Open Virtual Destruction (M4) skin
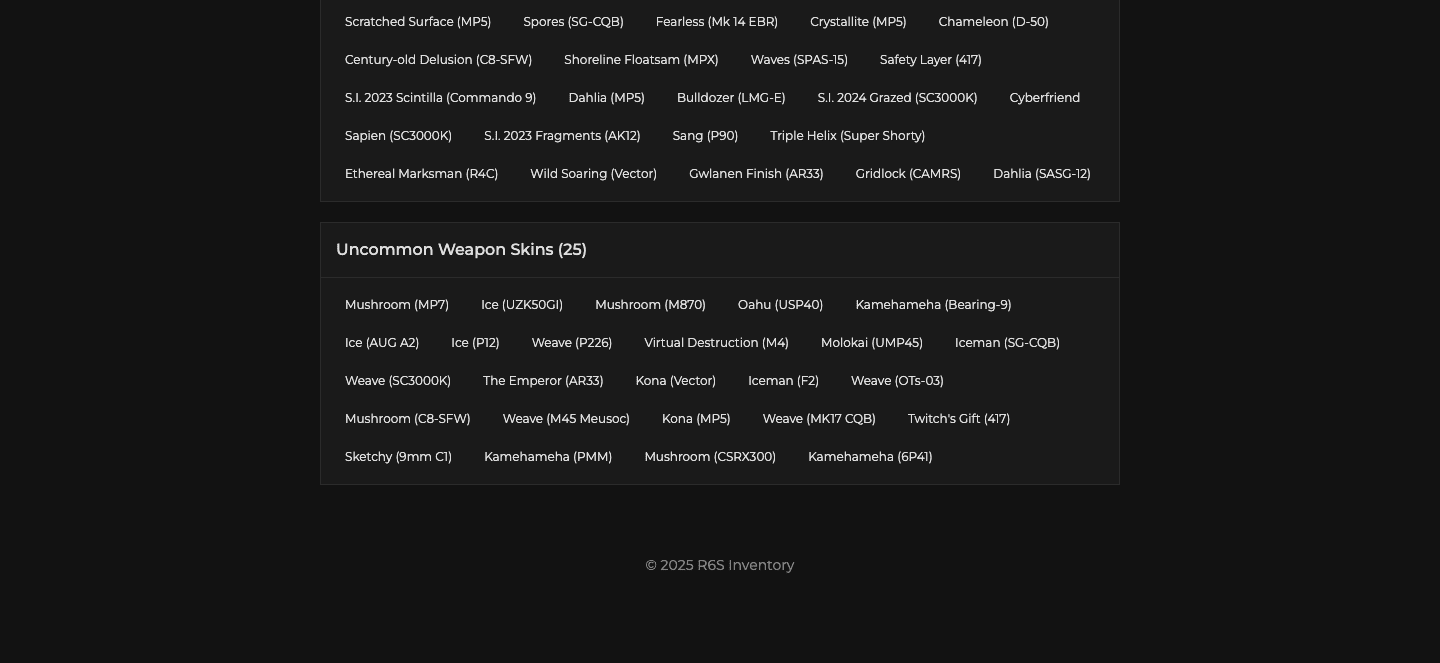The image size is (1440, 663). (716, 343)
